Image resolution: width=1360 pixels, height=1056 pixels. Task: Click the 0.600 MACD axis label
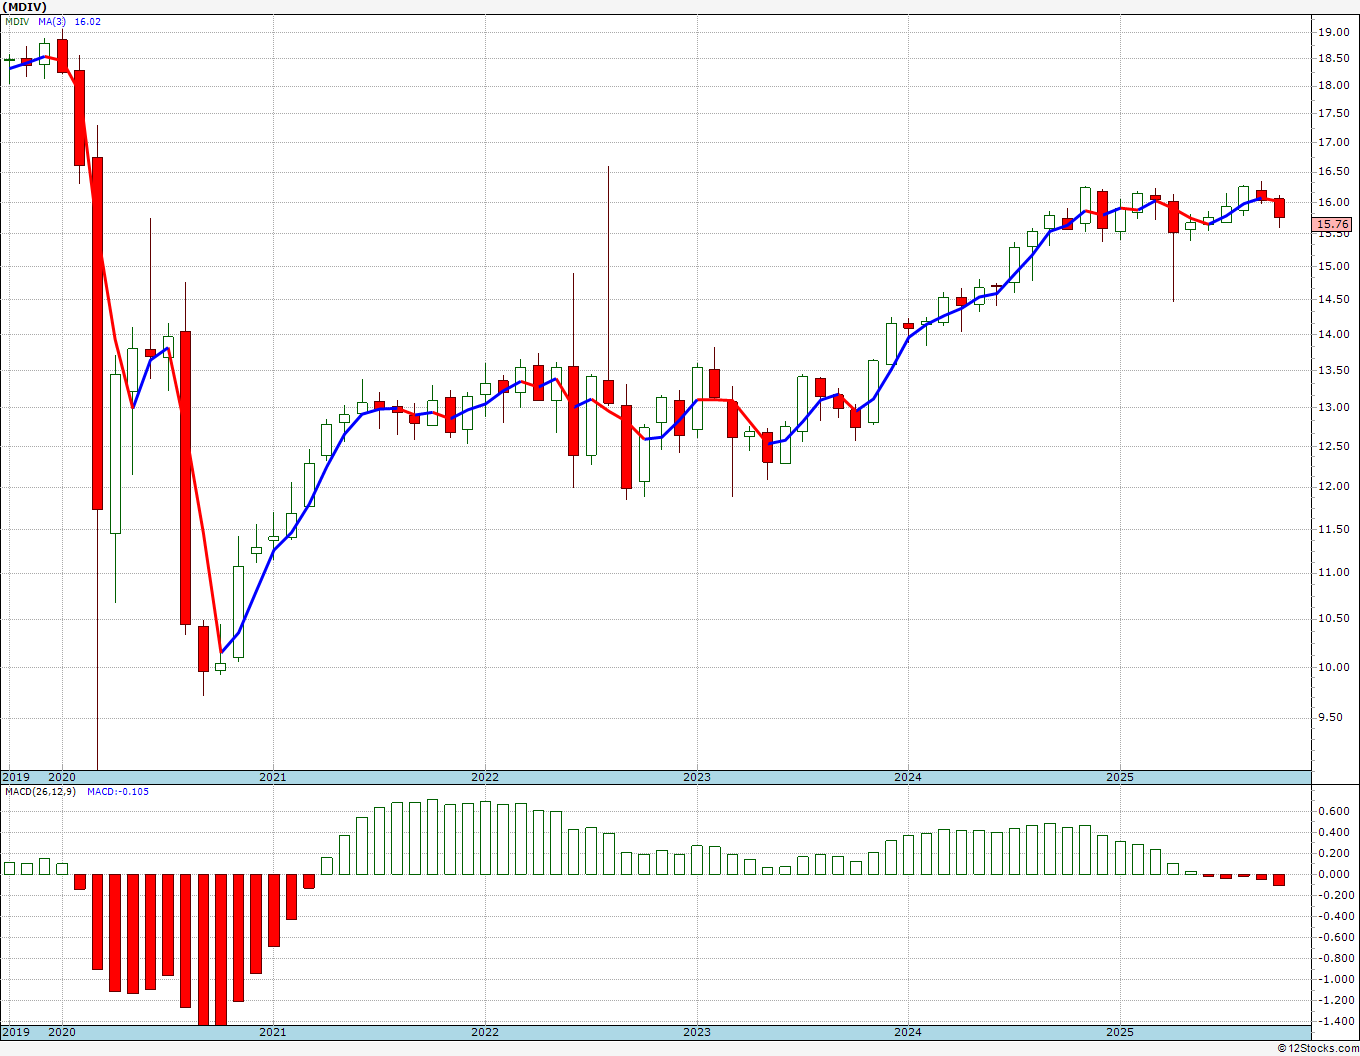(x=1335, y=811)
